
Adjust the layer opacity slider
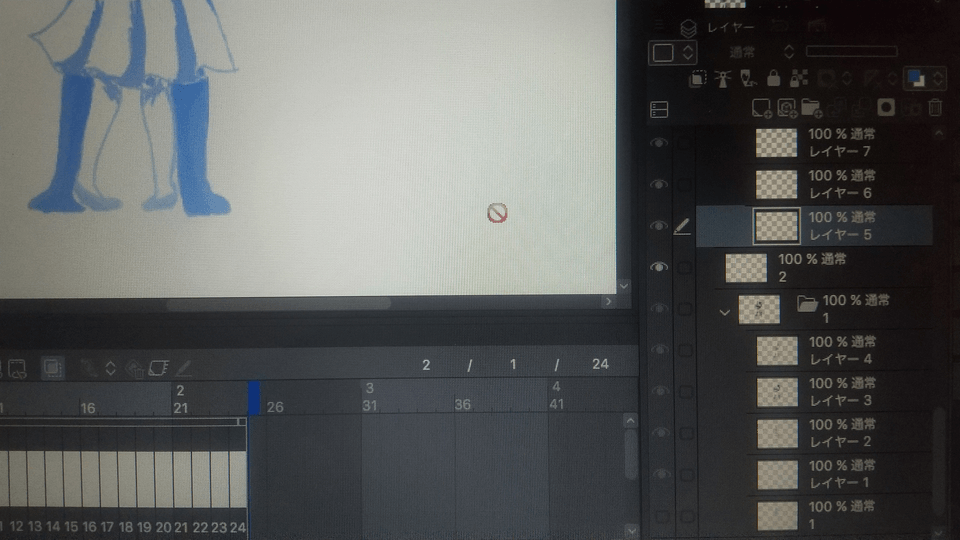(x=852, y=51)
